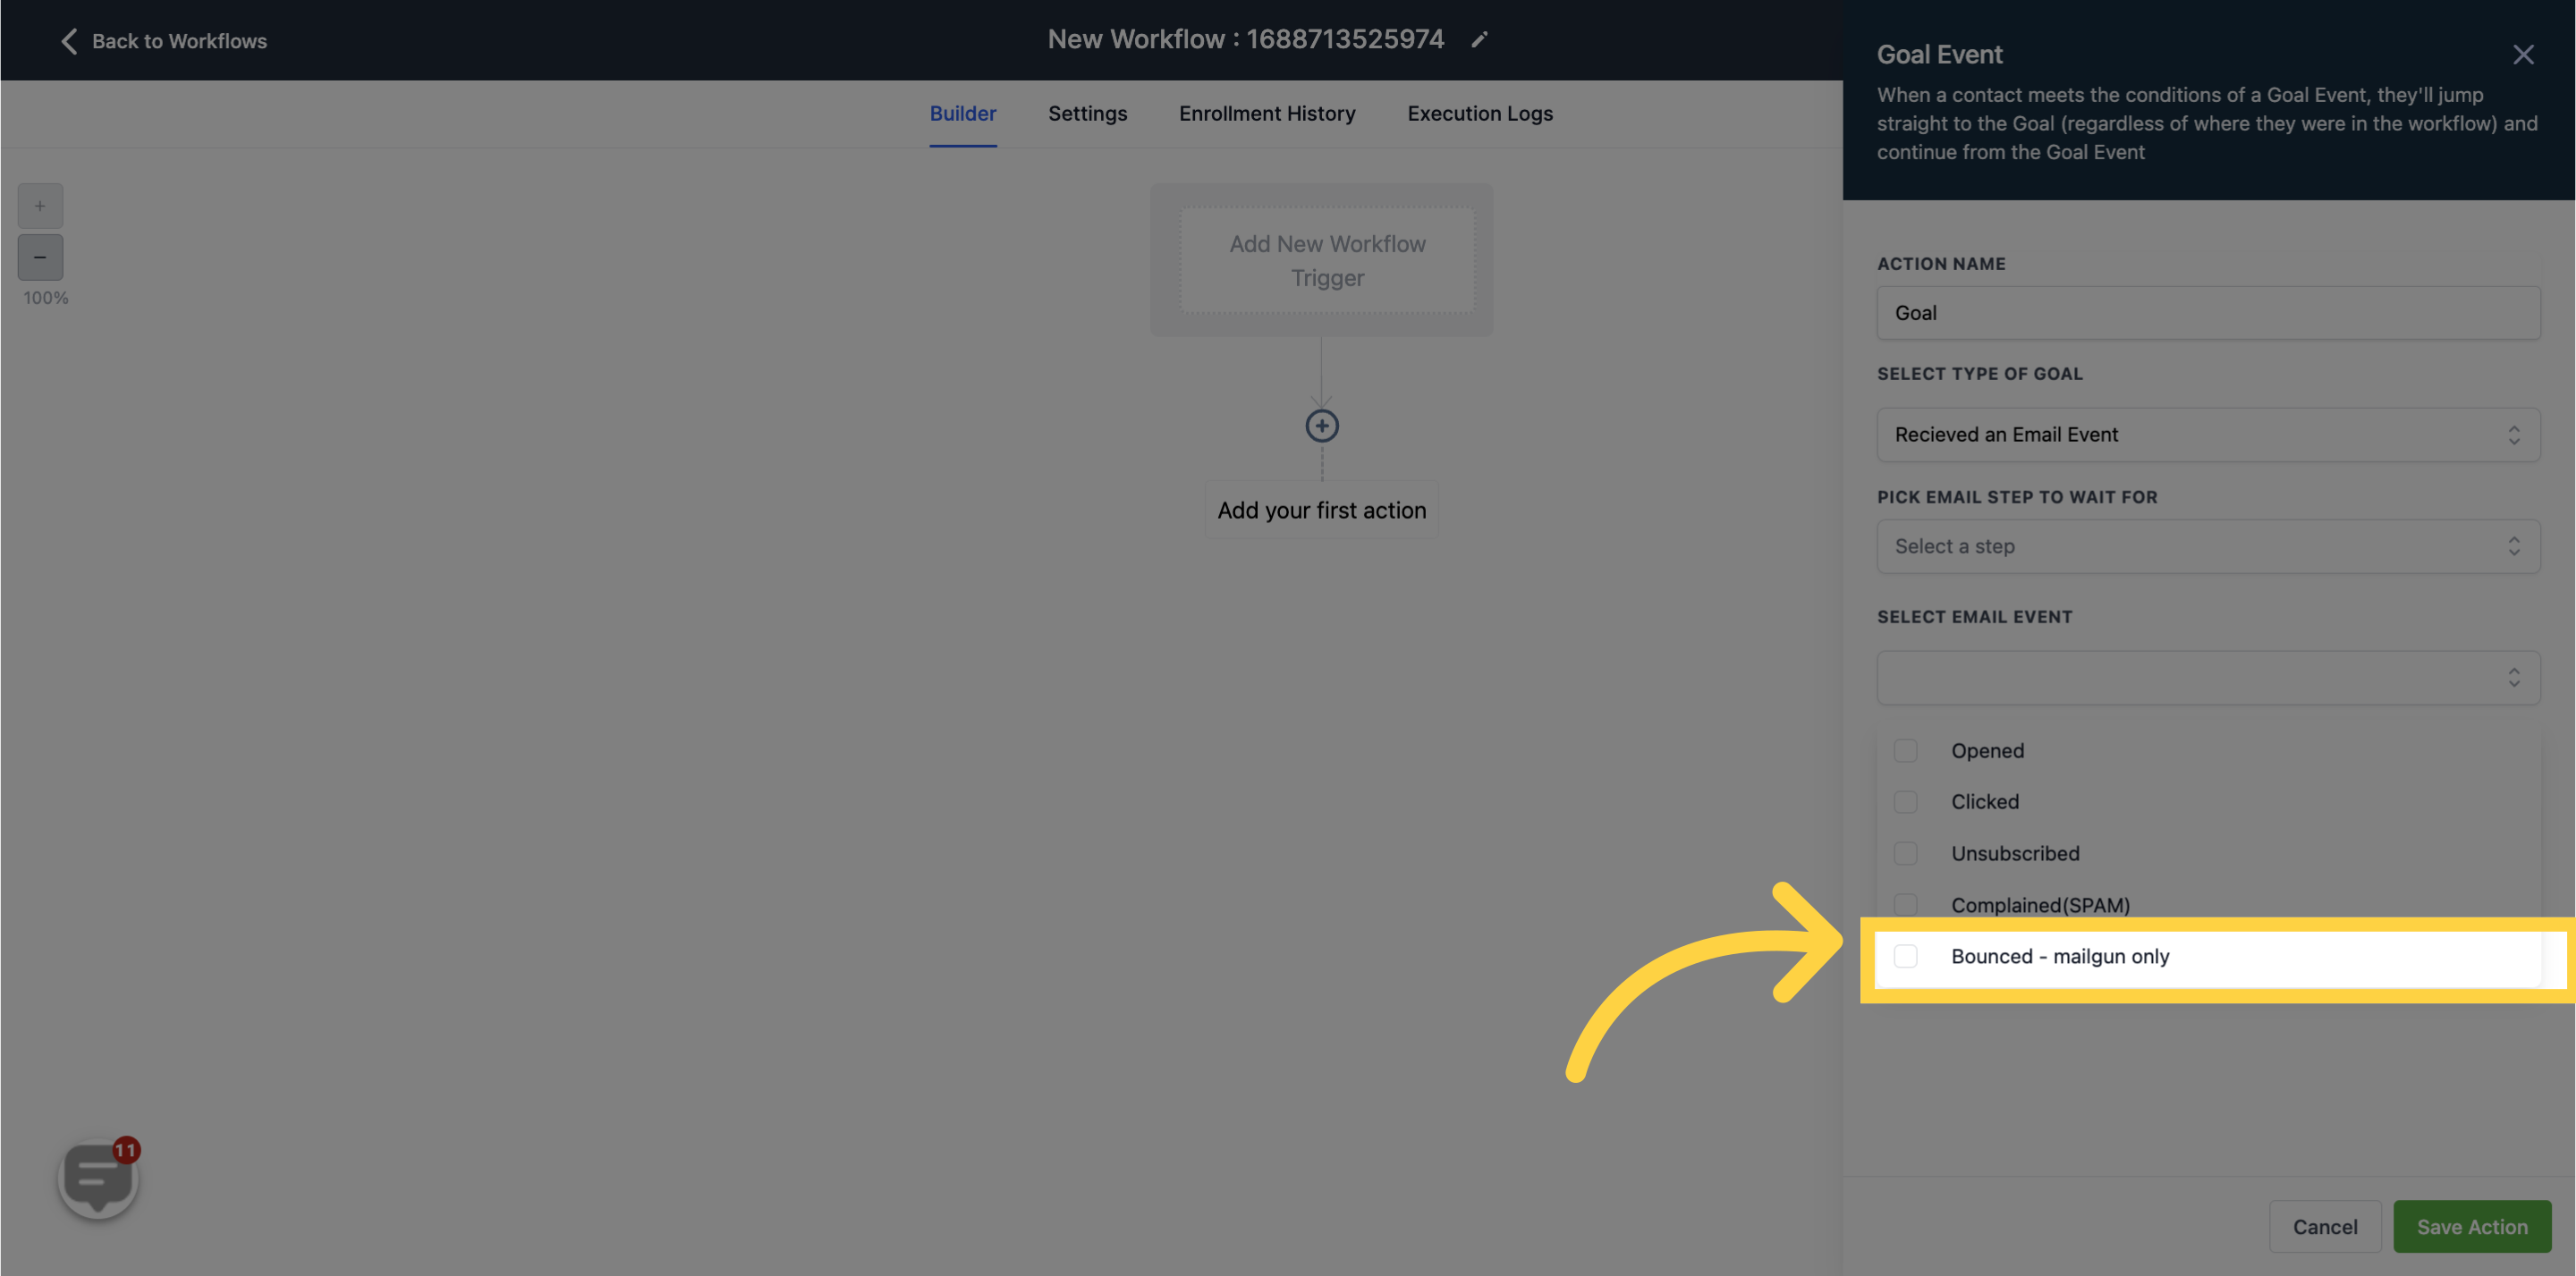
Task: Click the Add first action plus icon
Action: 1323,424
